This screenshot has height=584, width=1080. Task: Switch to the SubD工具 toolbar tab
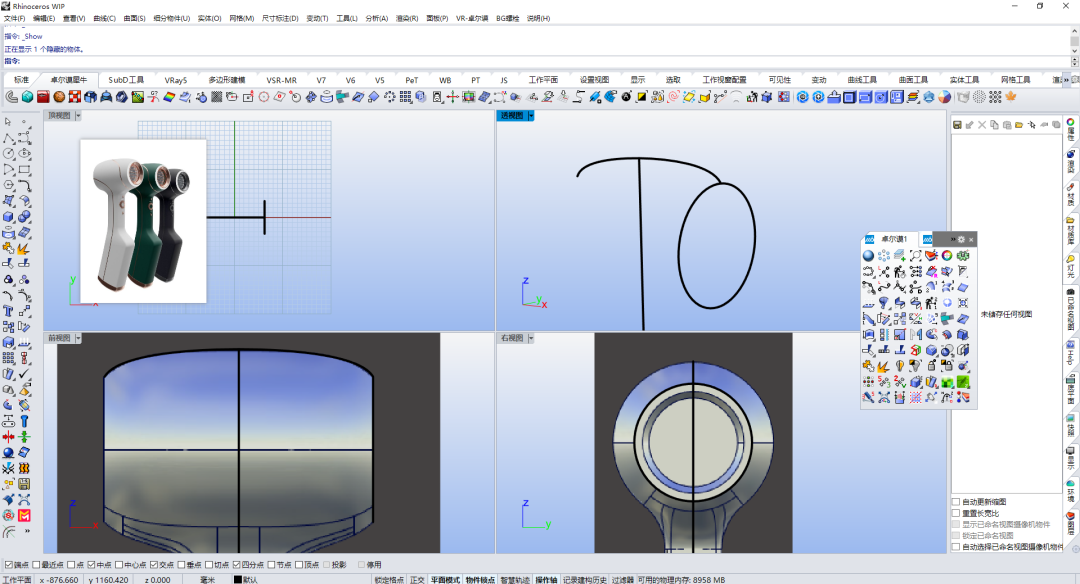[x=126, y=80]
